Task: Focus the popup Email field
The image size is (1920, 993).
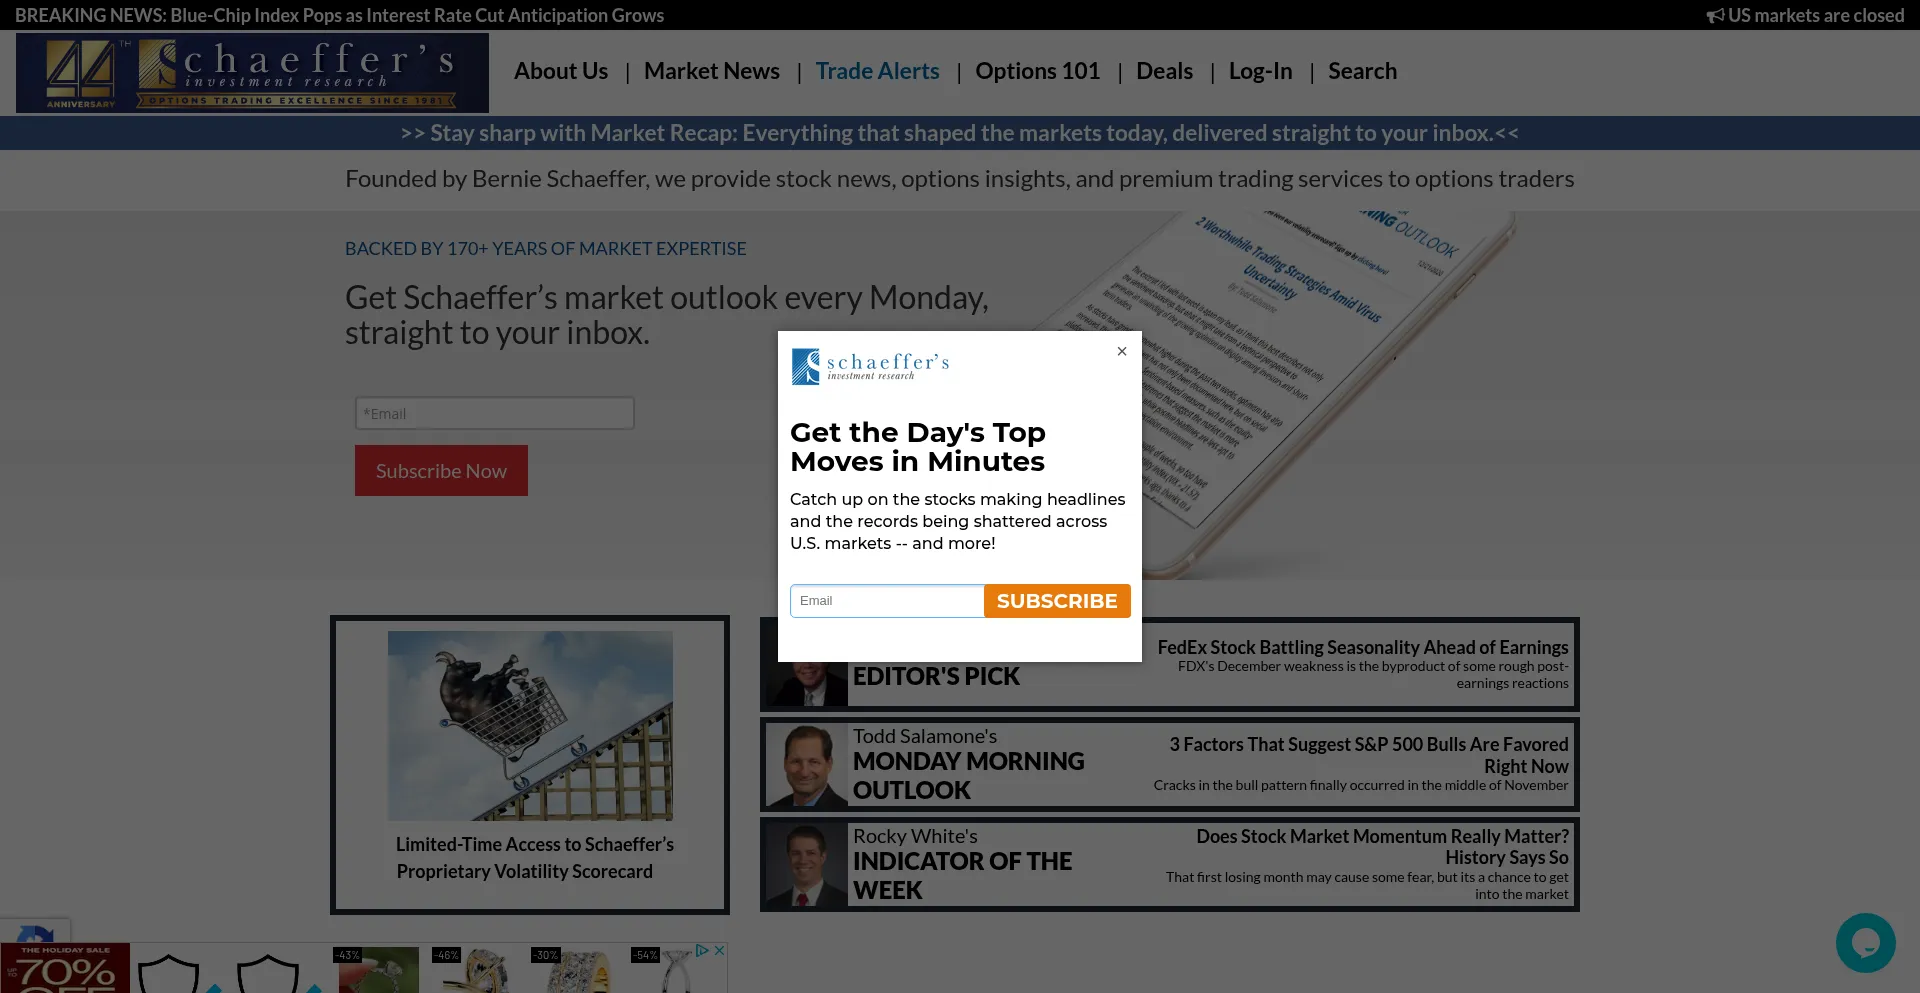Action: point(887,601)
